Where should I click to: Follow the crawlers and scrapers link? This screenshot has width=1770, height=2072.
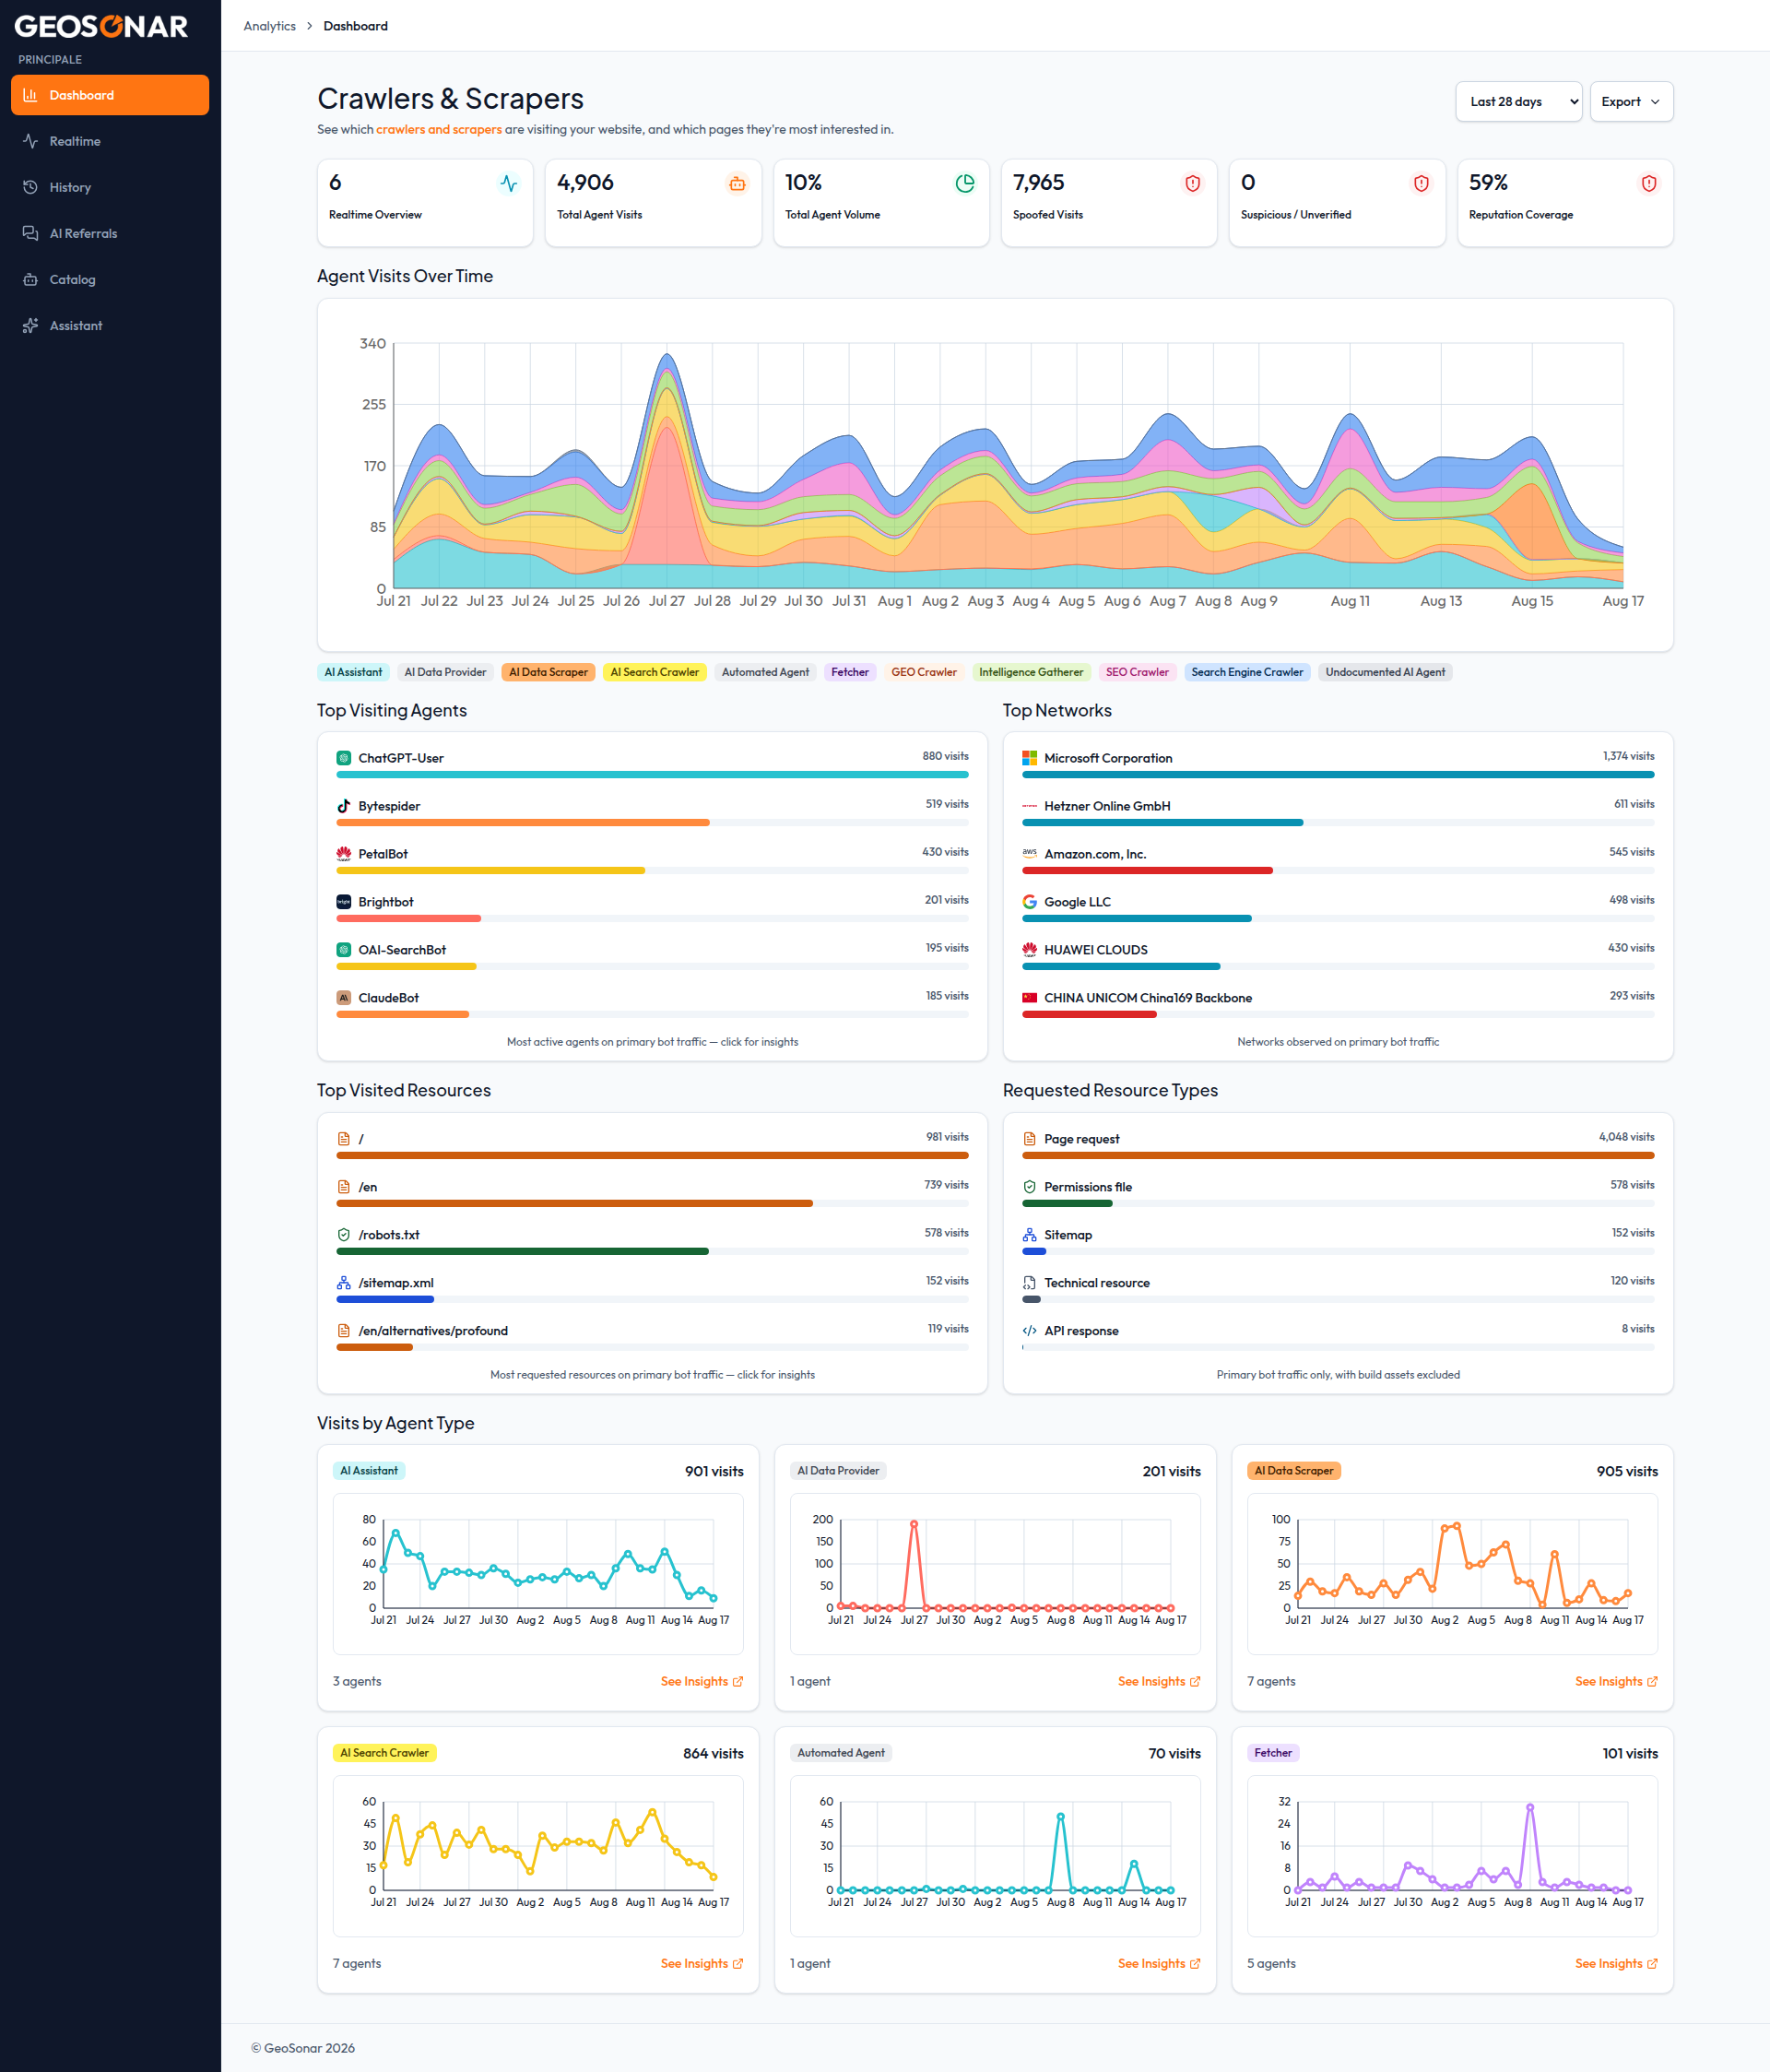[x=438, y=129]
